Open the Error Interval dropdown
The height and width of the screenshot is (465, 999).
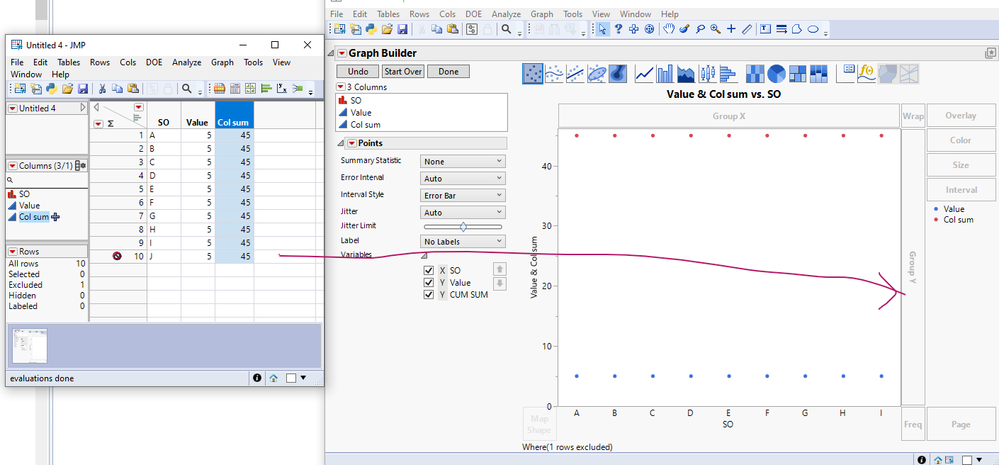tap(463, 179)
